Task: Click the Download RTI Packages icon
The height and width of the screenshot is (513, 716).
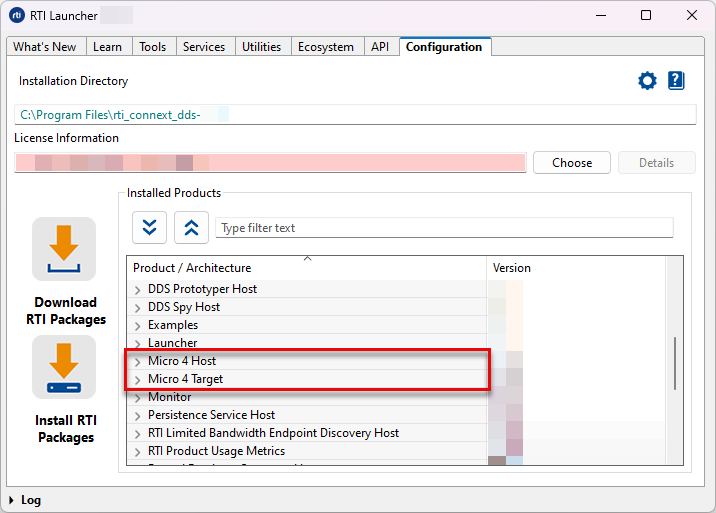Action: pyautogui.click(x=64, y=249)
